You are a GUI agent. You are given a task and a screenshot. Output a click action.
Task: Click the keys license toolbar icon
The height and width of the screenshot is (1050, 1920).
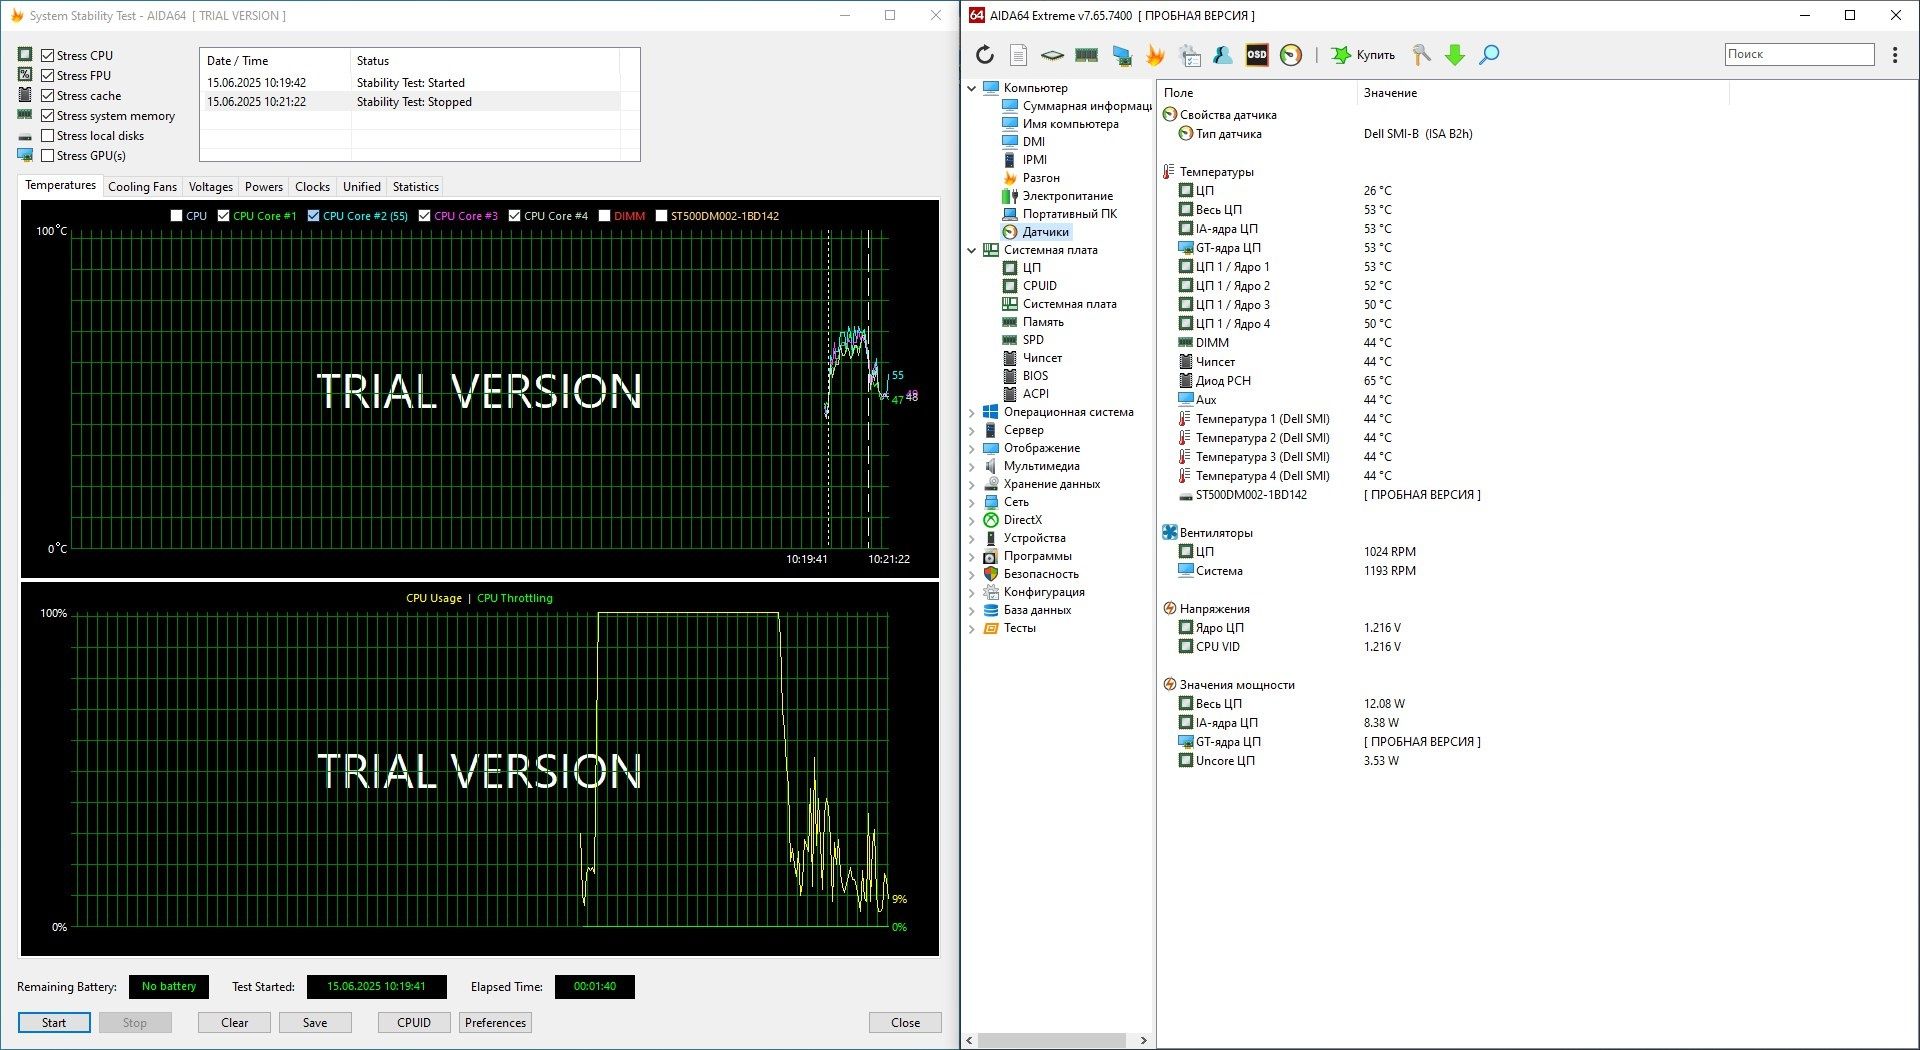click(x=1421, y=55)
